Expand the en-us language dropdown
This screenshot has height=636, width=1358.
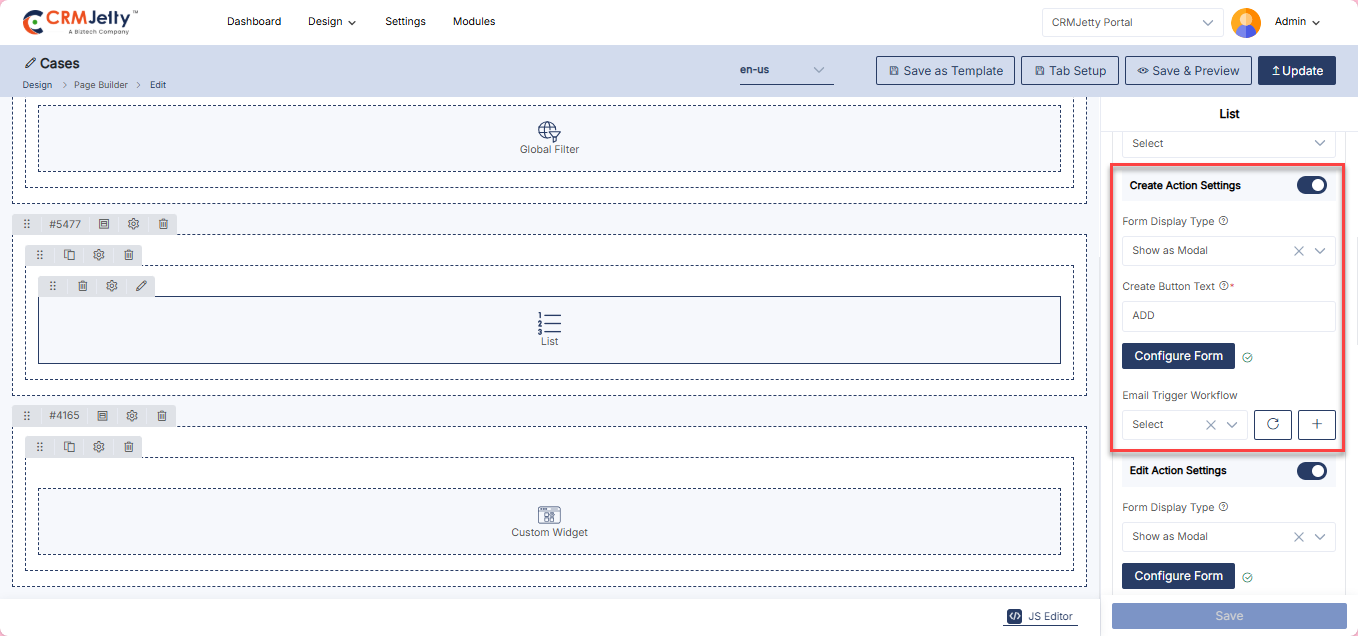(818, 70)
